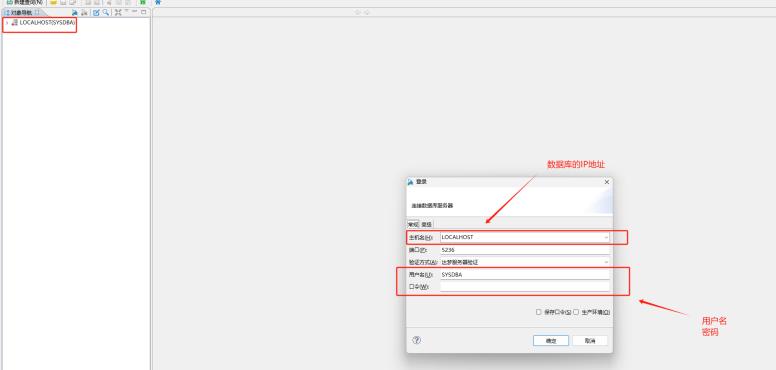Click the disconnect icon in 对象导航 panel
Image resolution: width=776 pixels, height=370 pixels.
coord(84,13)
